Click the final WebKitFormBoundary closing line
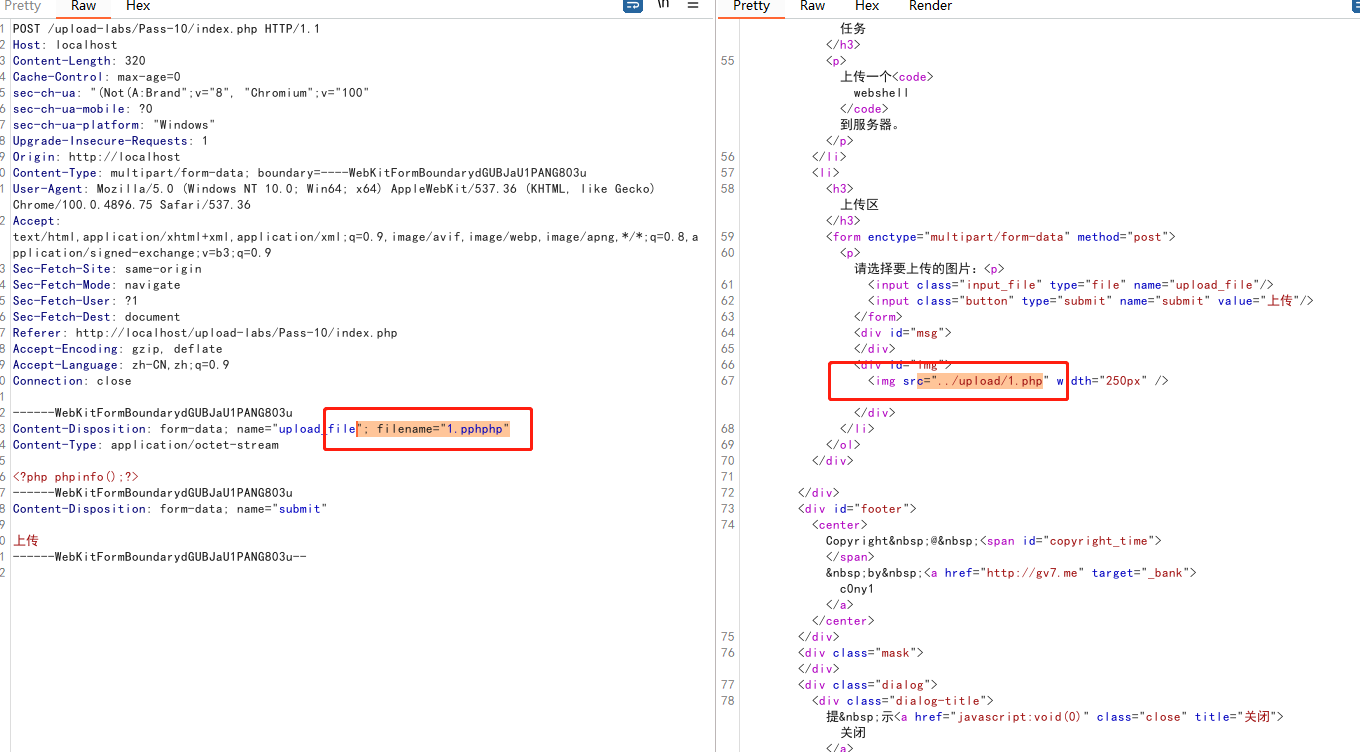The height and width of the screenshot is (752, 1360). tap(160, 557)
